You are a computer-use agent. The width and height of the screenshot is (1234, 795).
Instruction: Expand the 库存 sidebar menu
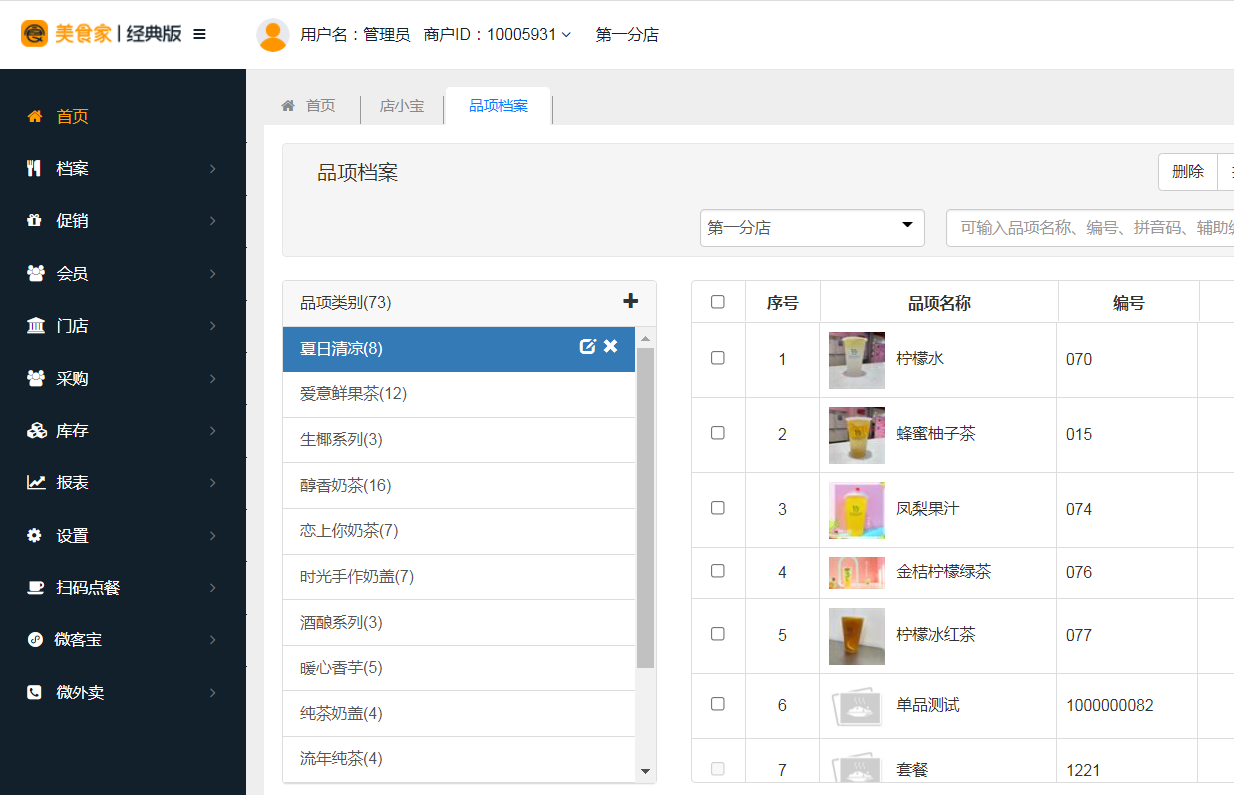[122, 430]
